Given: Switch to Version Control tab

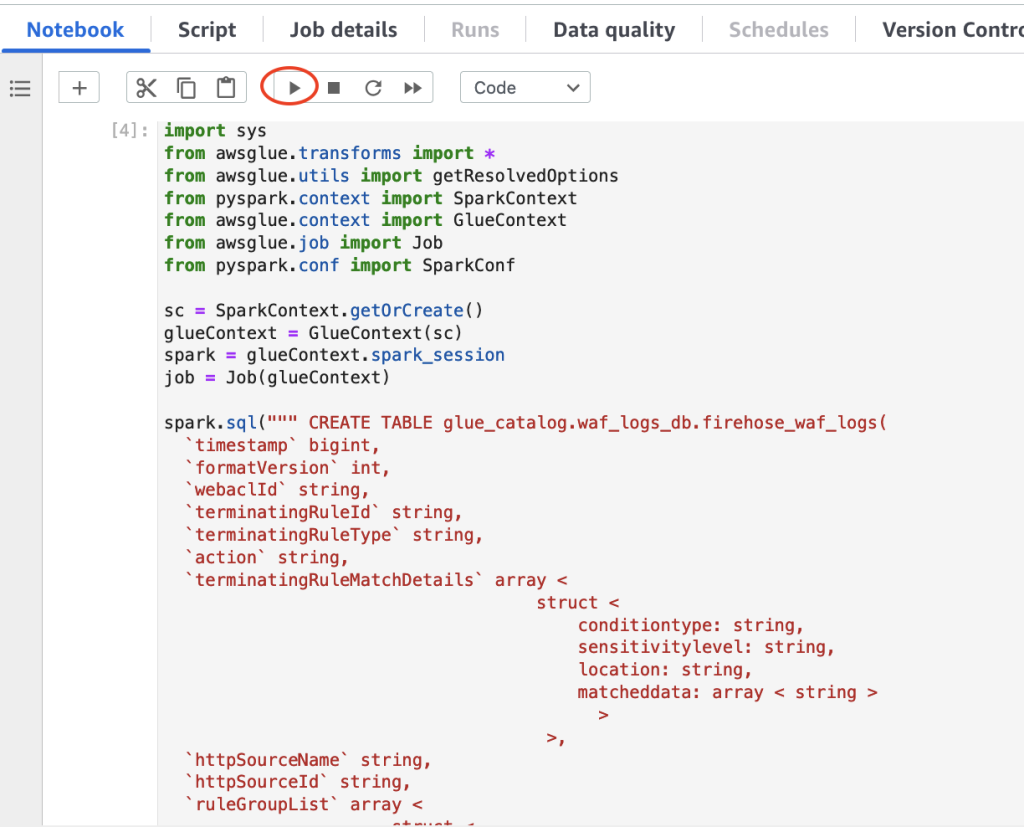Looking at the screenshot, I should pyautogui.click(x=952, y=29).
